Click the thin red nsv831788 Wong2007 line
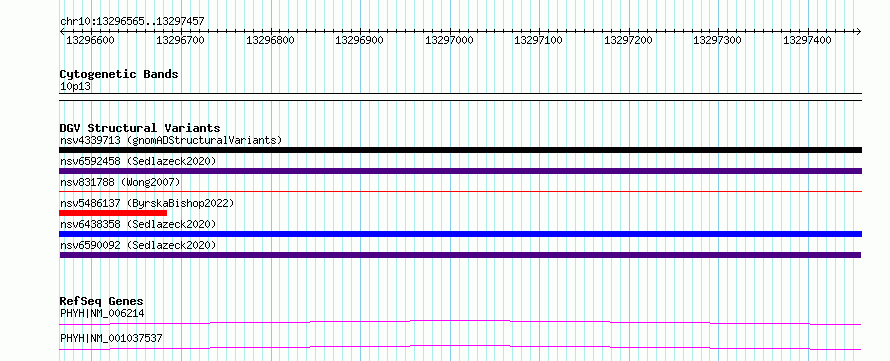890x361 pixels. tap(460, 192)
